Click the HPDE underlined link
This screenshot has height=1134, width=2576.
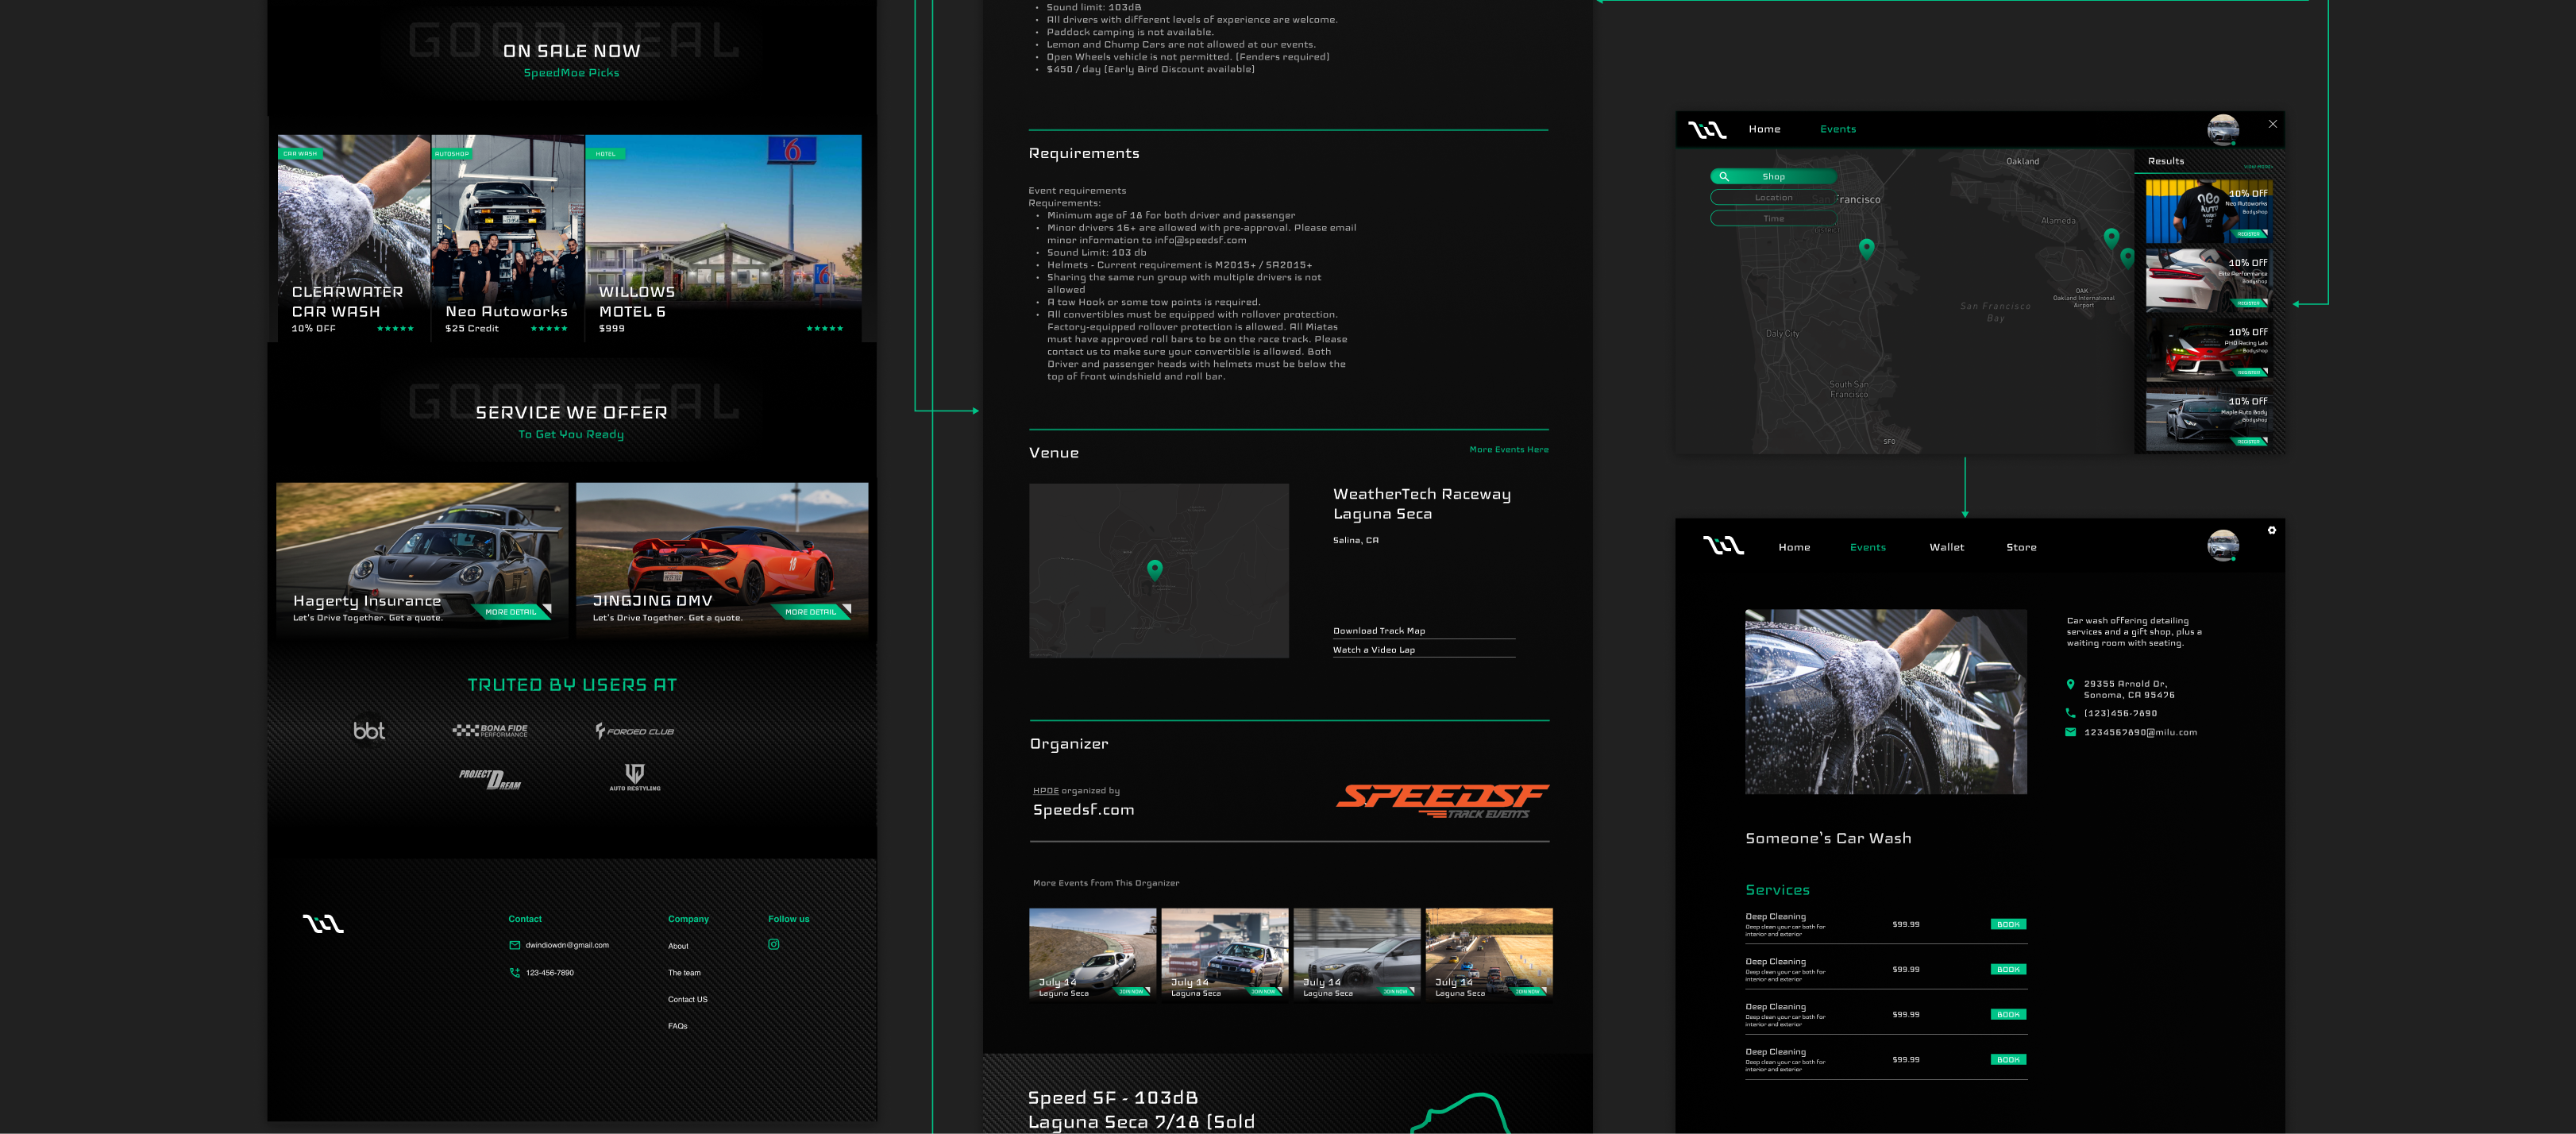click(x=1045, y=790)
